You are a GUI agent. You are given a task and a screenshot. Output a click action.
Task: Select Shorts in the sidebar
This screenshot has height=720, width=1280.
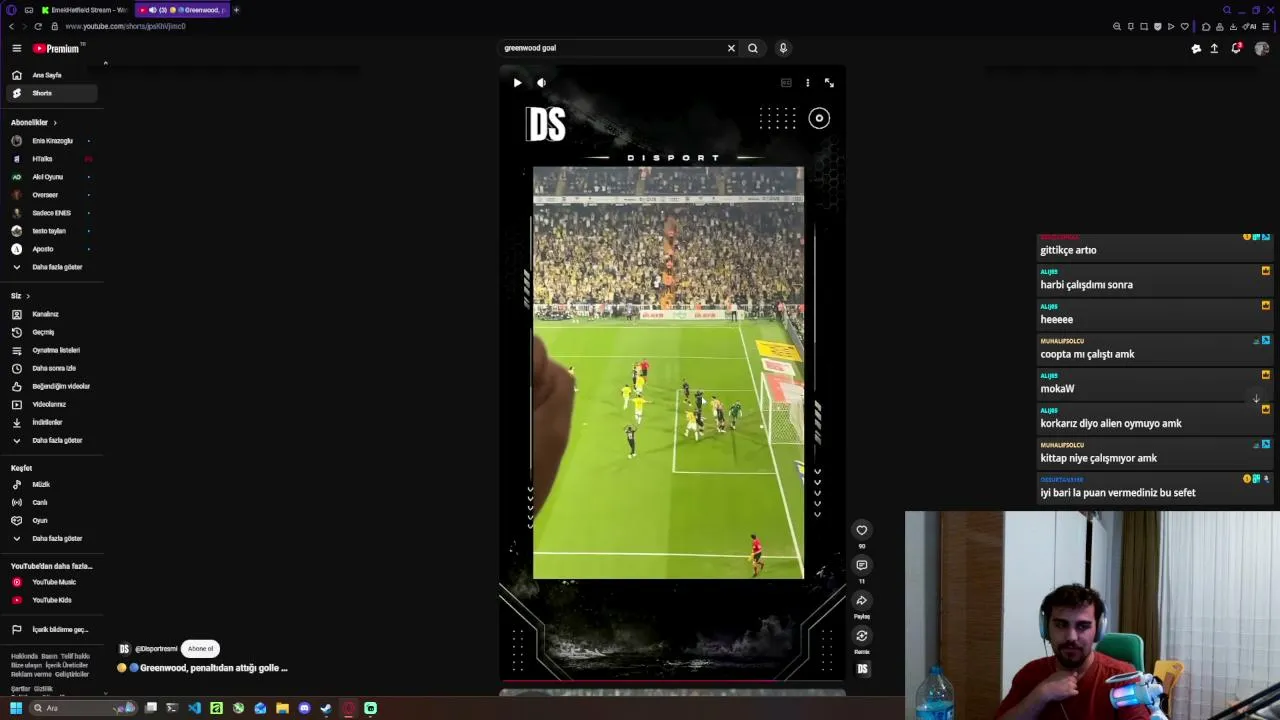pyautogui.click(x=50, y=93)
